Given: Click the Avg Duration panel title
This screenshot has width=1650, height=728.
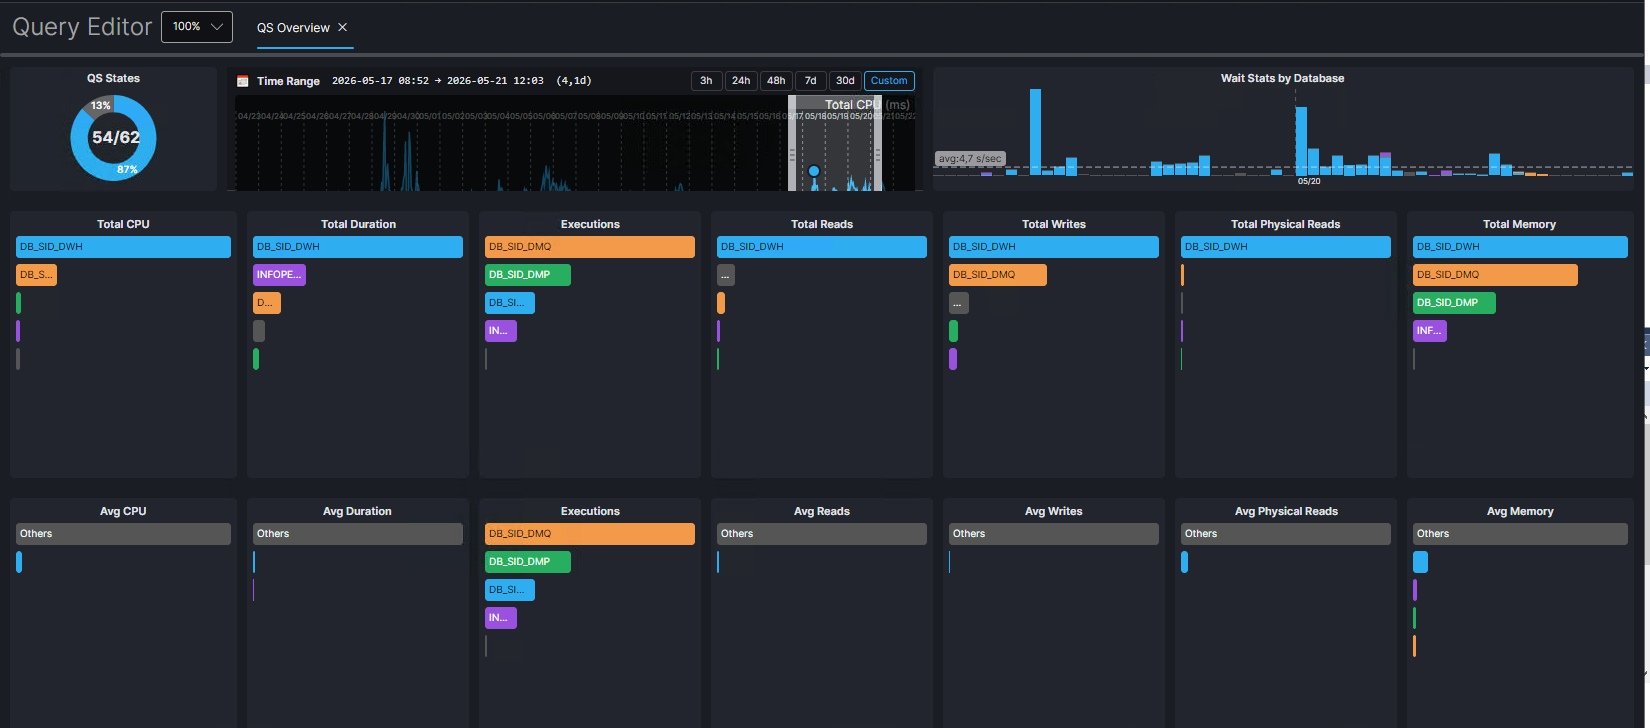Looking at the screenshot, I should (357, 511).
